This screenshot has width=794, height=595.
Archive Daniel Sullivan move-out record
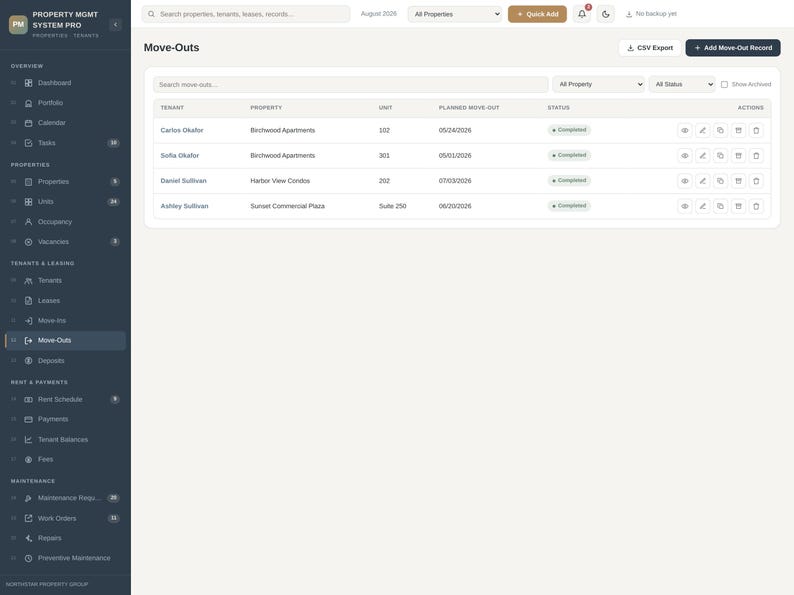pyautogui.click(x=738, y=181)
